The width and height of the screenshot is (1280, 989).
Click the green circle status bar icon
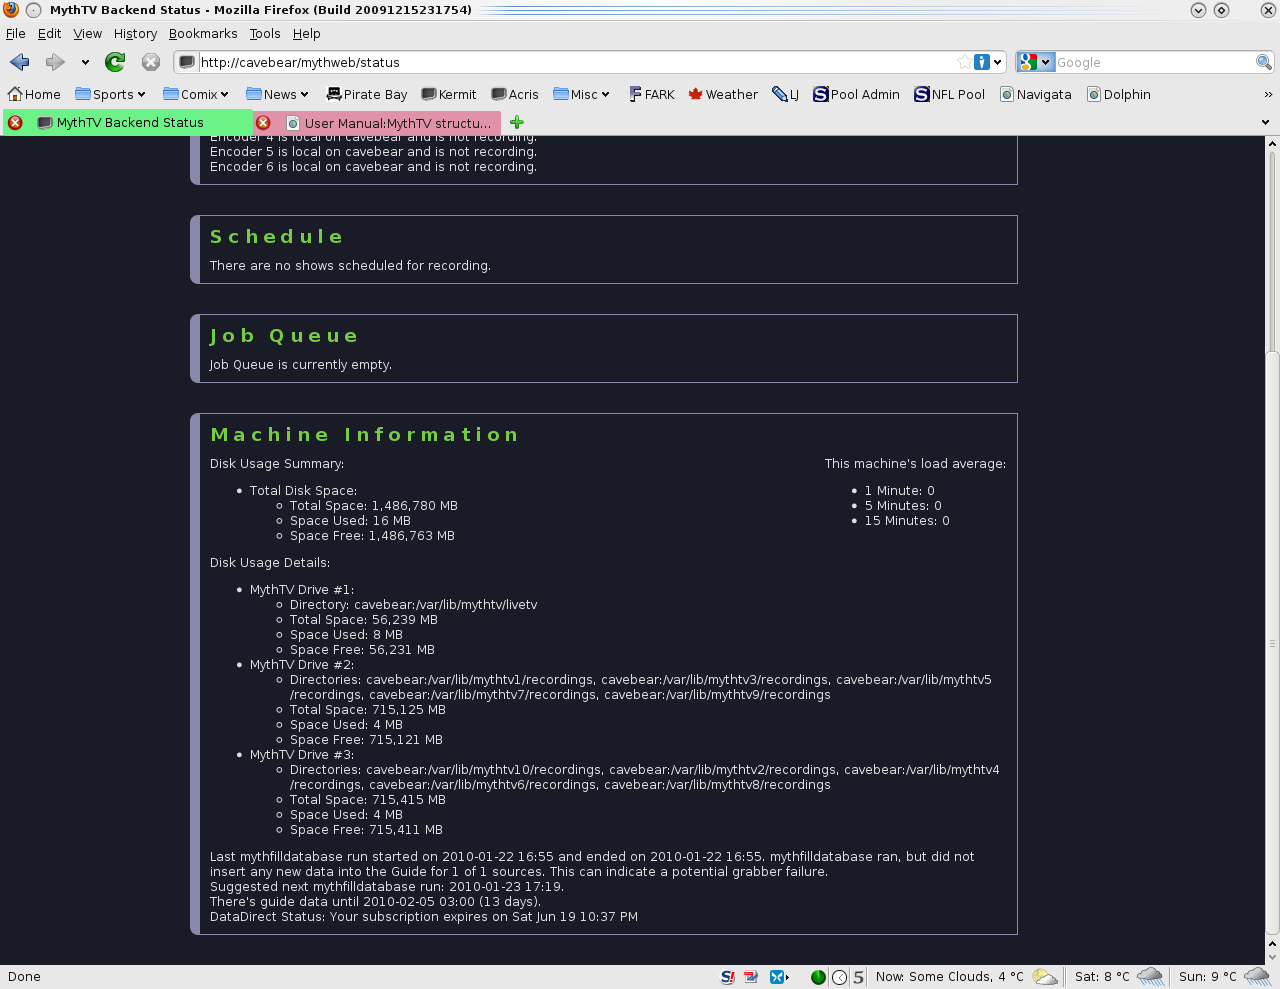pyautogui.click(x=818, y=977)
